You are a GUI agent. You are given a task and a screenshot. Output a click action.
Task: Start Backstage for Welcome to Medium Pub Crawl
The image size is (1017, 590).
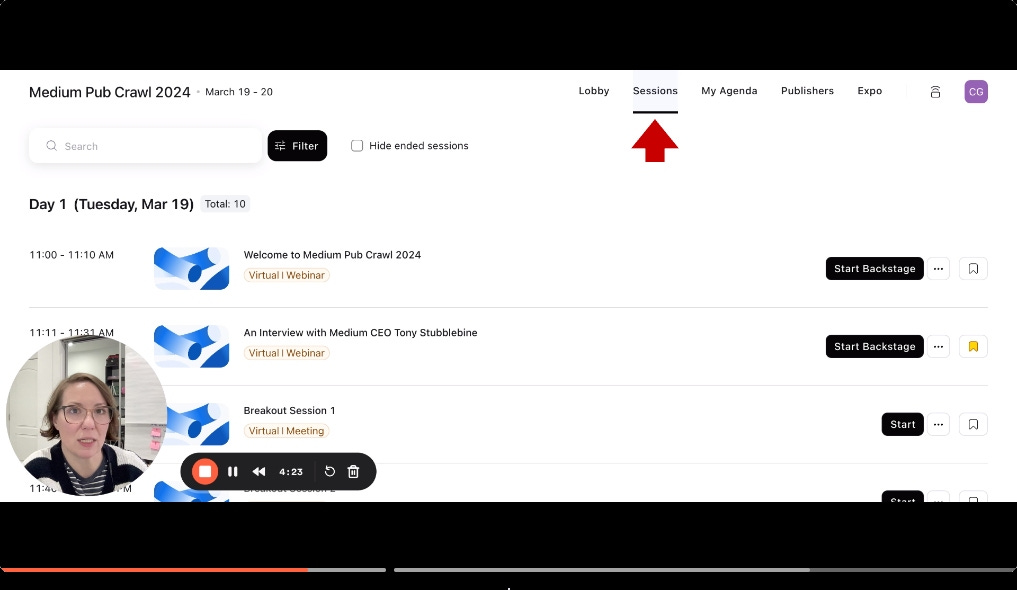tap(874, 268)
